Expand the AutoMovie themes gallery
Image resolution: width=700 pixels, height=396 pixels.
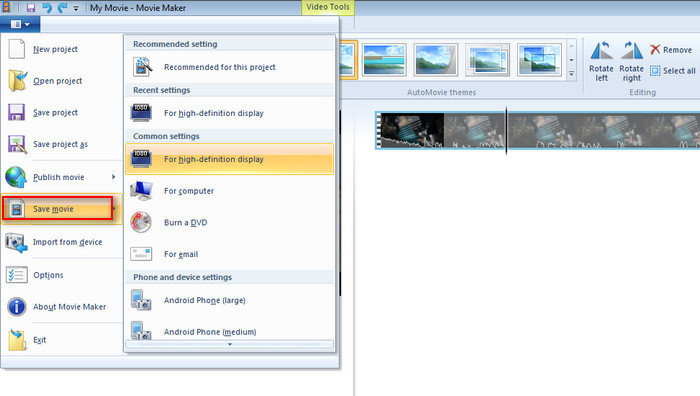pos(571,74)
